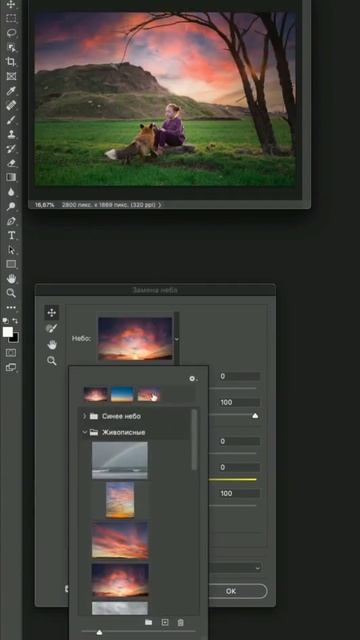The width and height of the screenshot is (360, 640).
Task: Select the Pen tool
Action: point(11,221)
